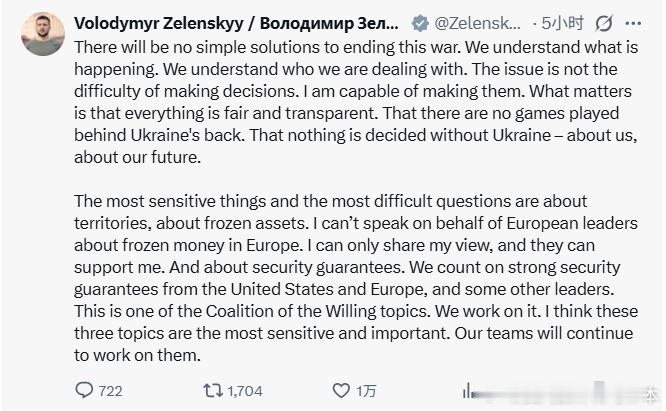The height and width of the screenshot is (411, 666).
Task: Click the repost arrows icon
Action: point(210,391)
